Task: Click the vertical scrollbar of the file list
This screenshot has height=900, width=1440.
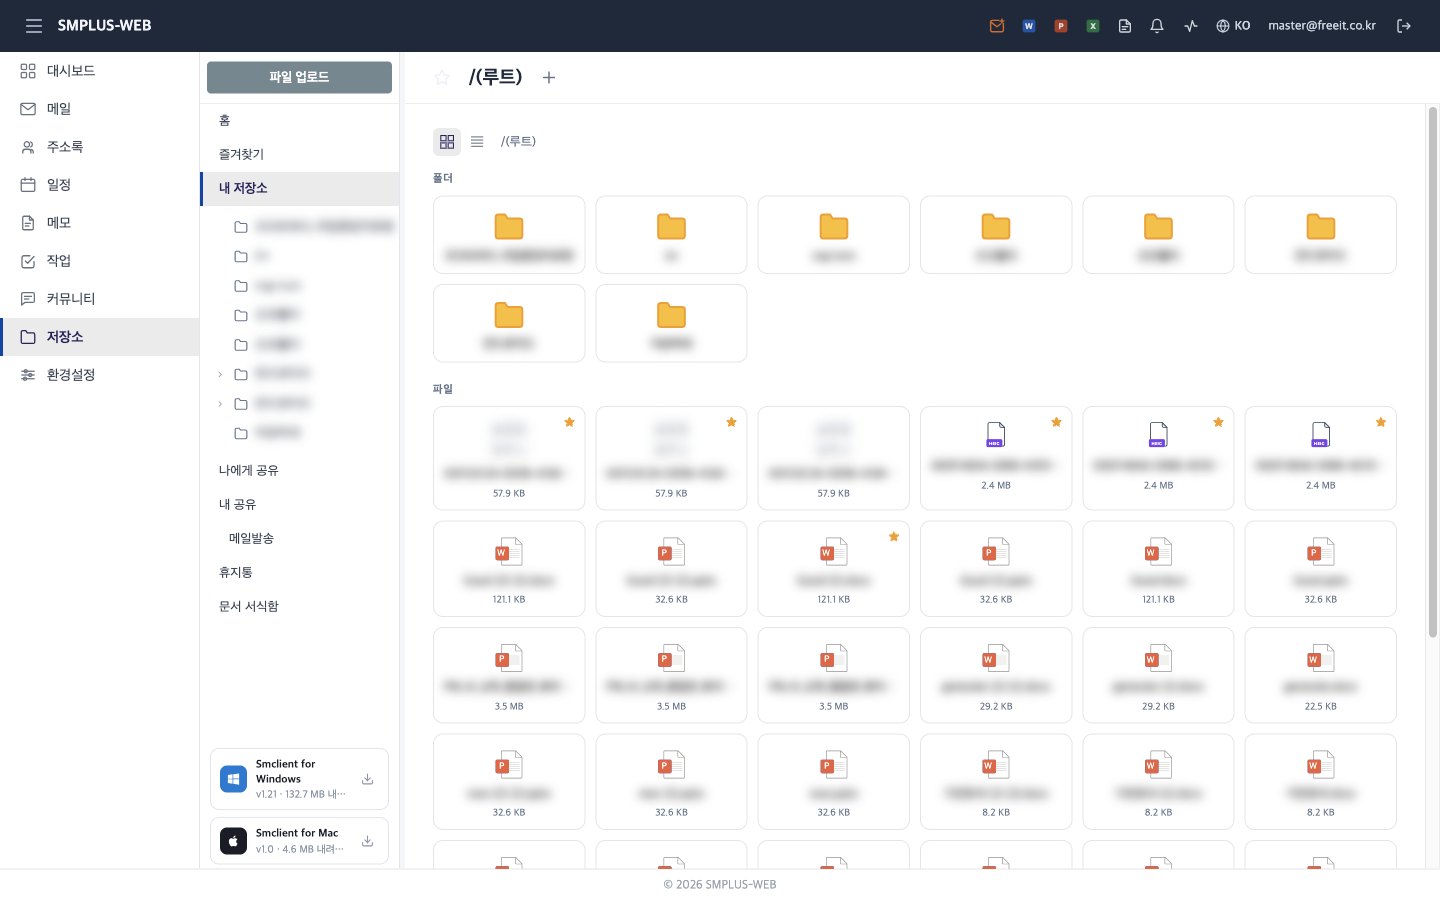Action: click(x=1433, y=372)
